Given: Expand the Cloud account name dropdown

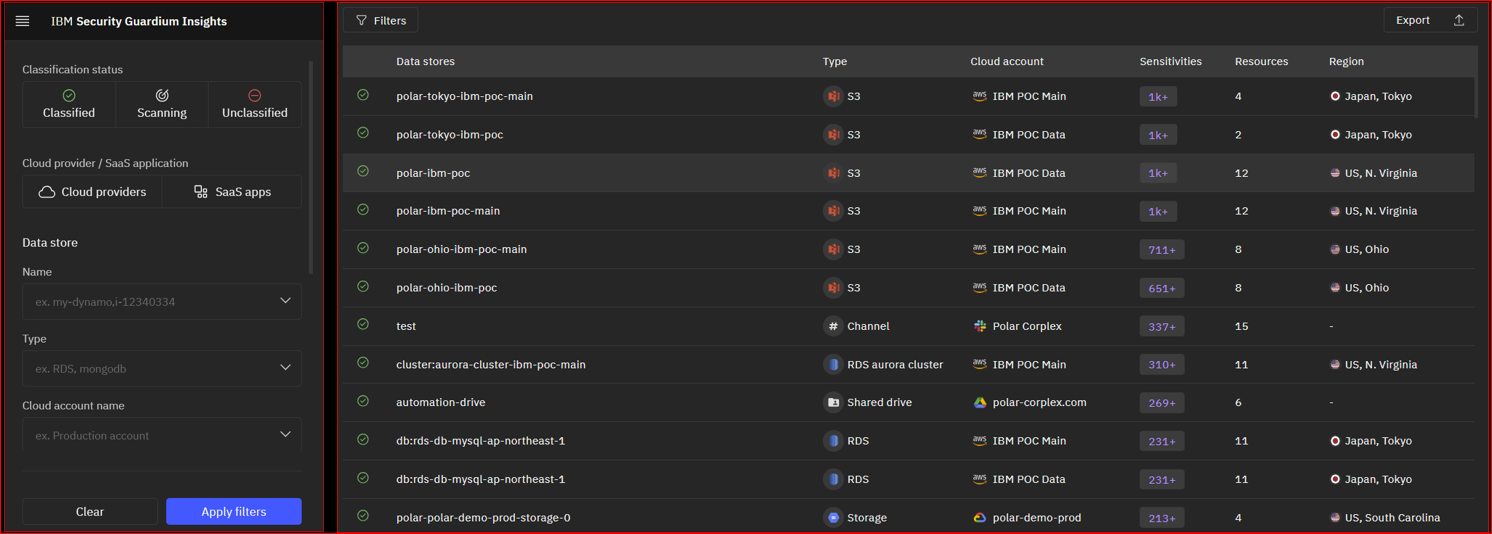Looking at the screenshot, I should pos(285,435).
